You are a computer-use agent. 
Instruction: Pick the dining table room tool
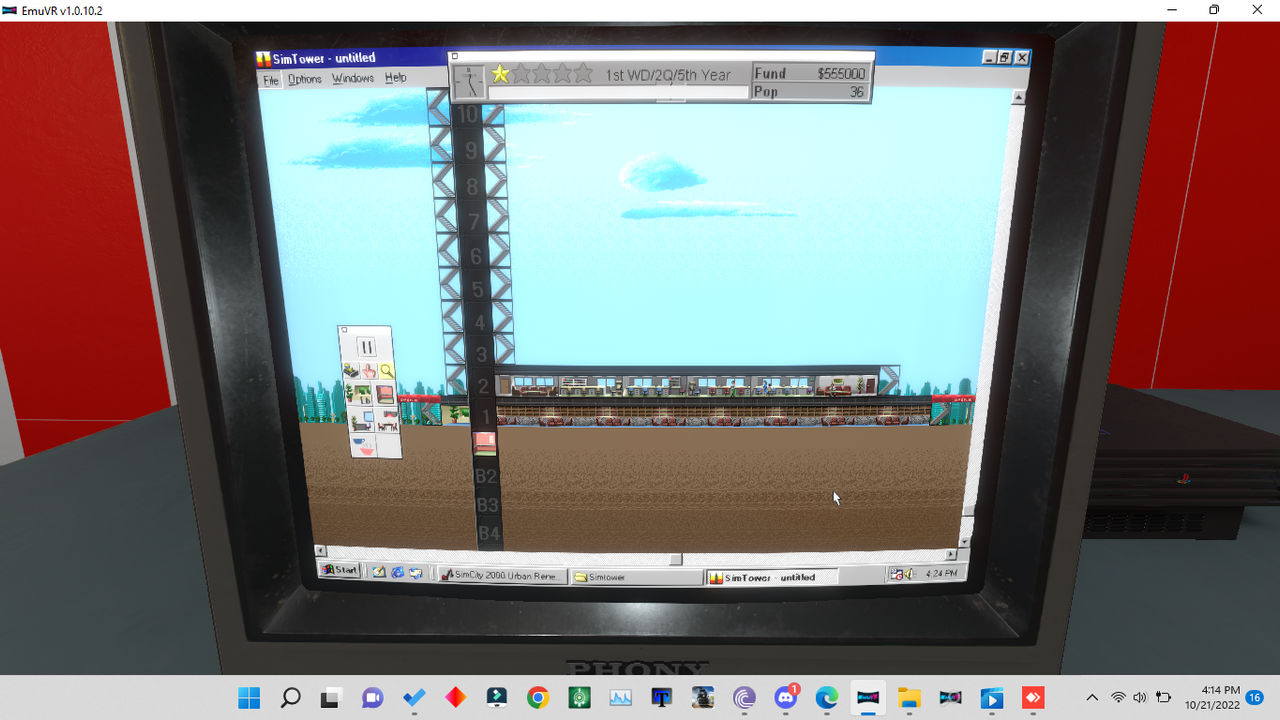coord(387,420)
